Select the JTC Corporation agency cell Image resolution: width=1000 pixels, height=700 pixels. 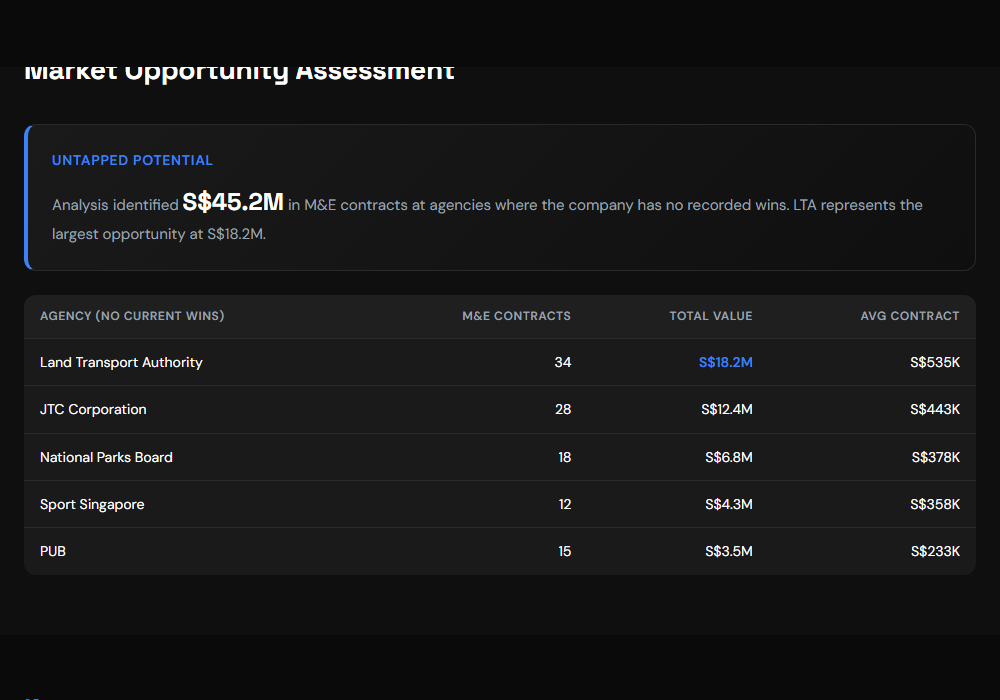coord(93,409)
